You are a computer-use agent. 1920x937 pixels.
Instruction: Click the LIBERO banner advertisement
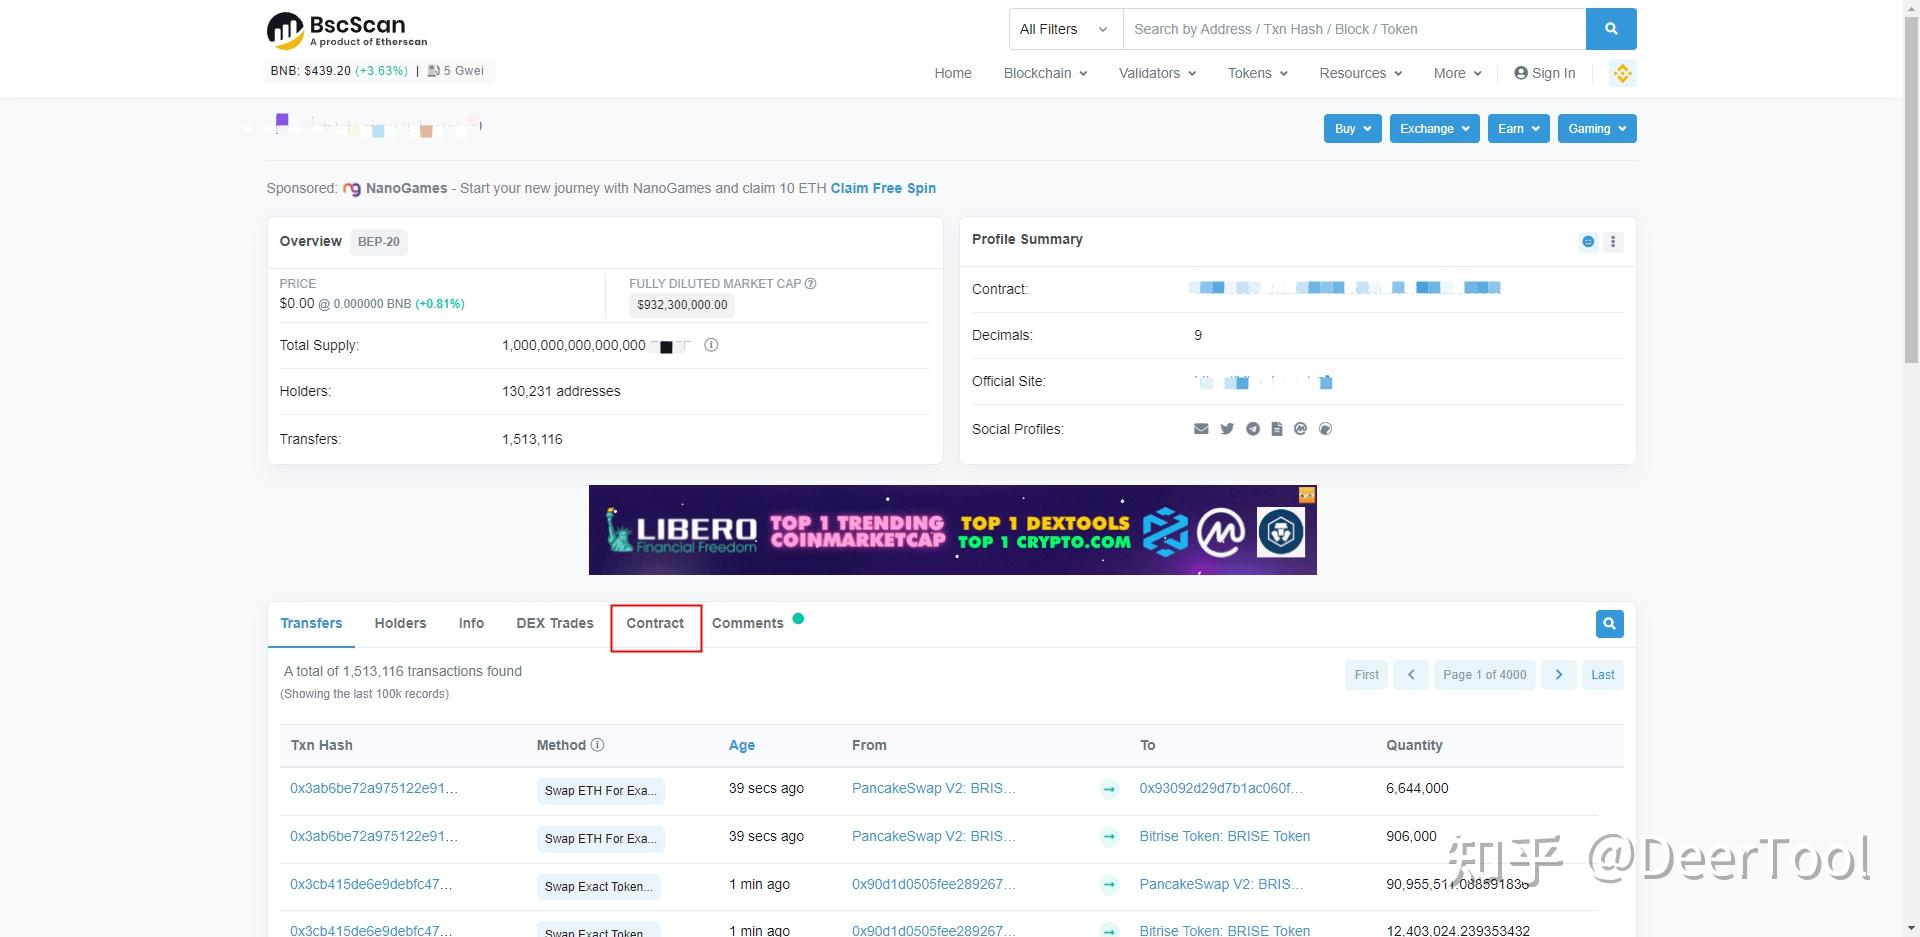click(953, 530)
